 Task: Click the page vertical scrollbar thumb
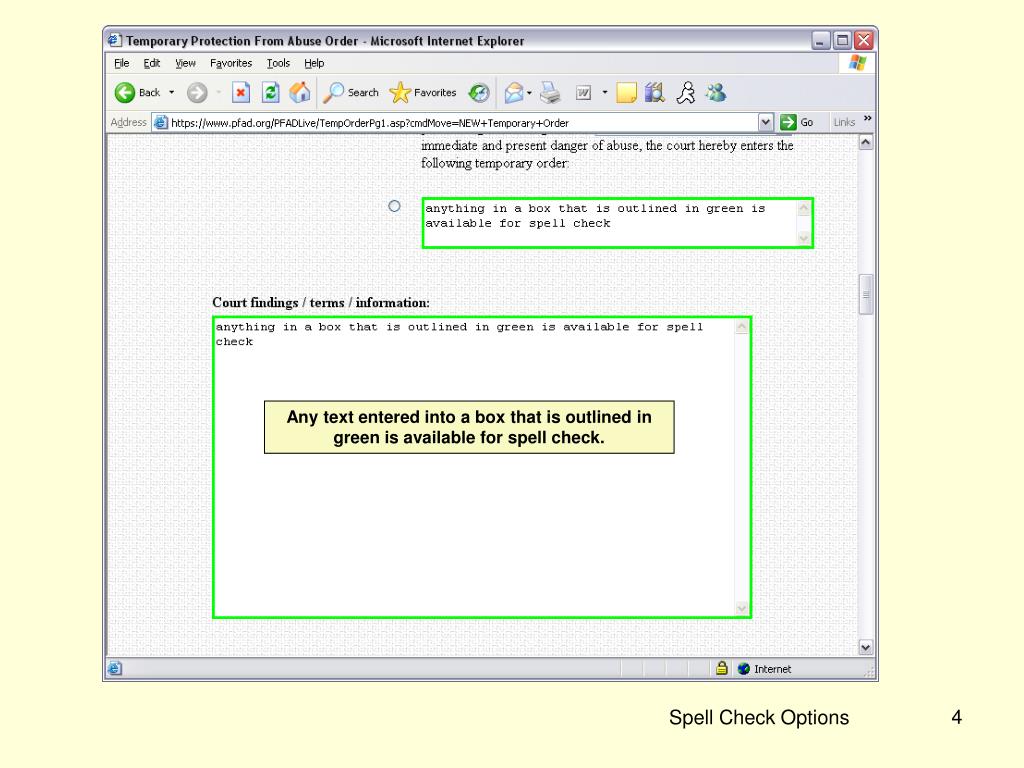(866, 294)
